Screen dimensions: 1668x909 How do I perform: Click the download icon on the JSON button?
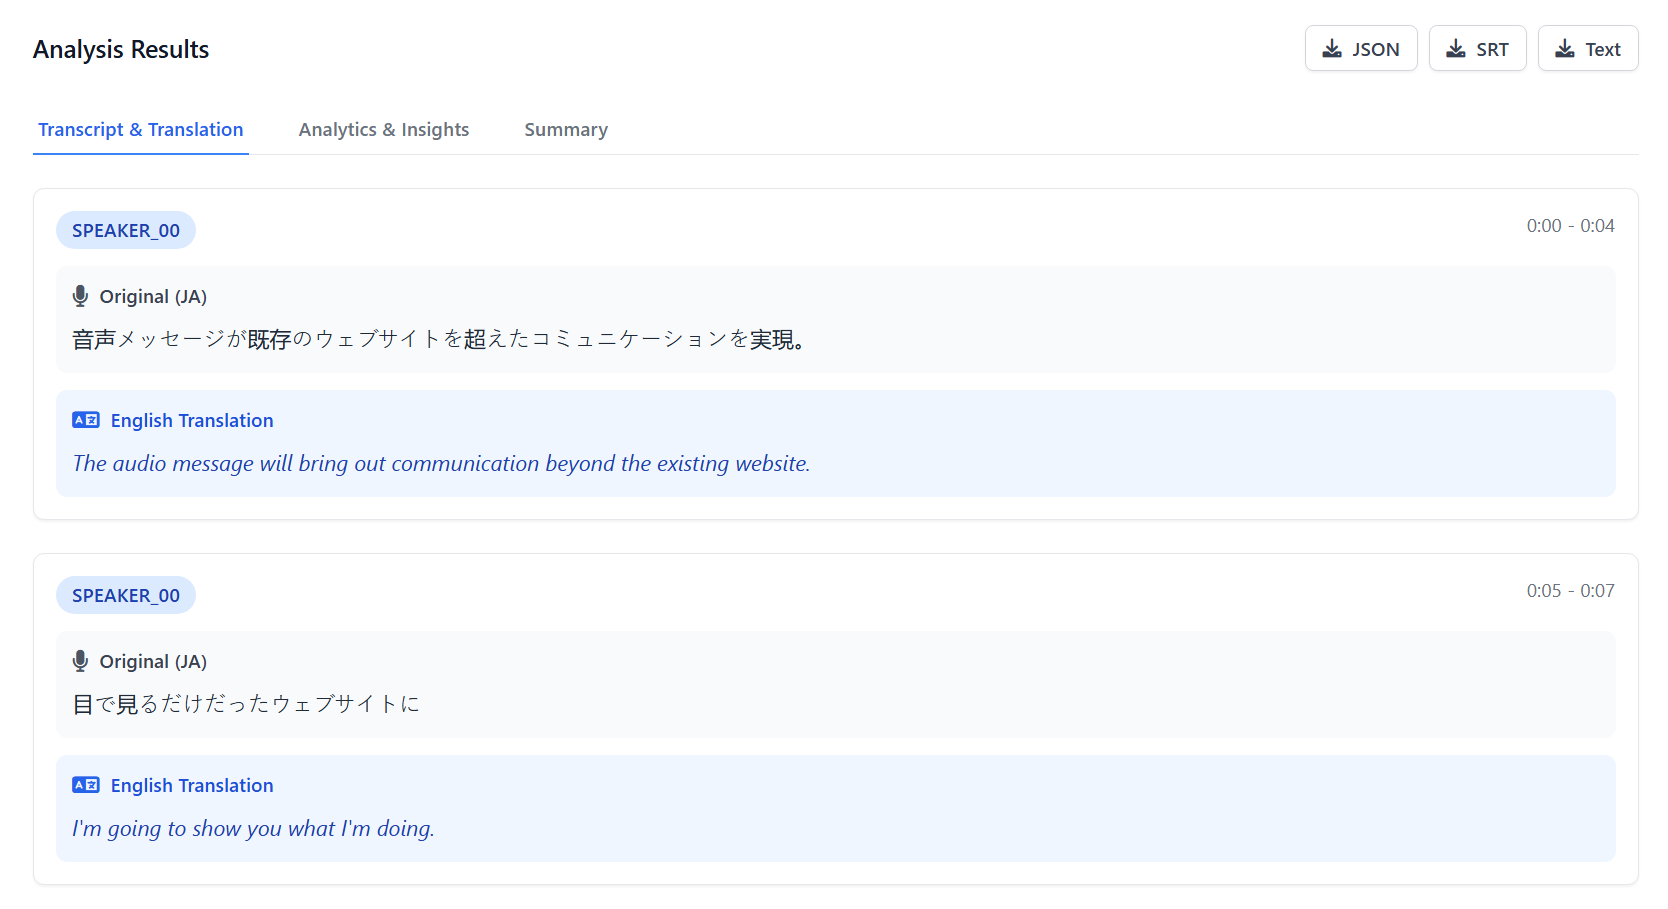pos(1333,47)
